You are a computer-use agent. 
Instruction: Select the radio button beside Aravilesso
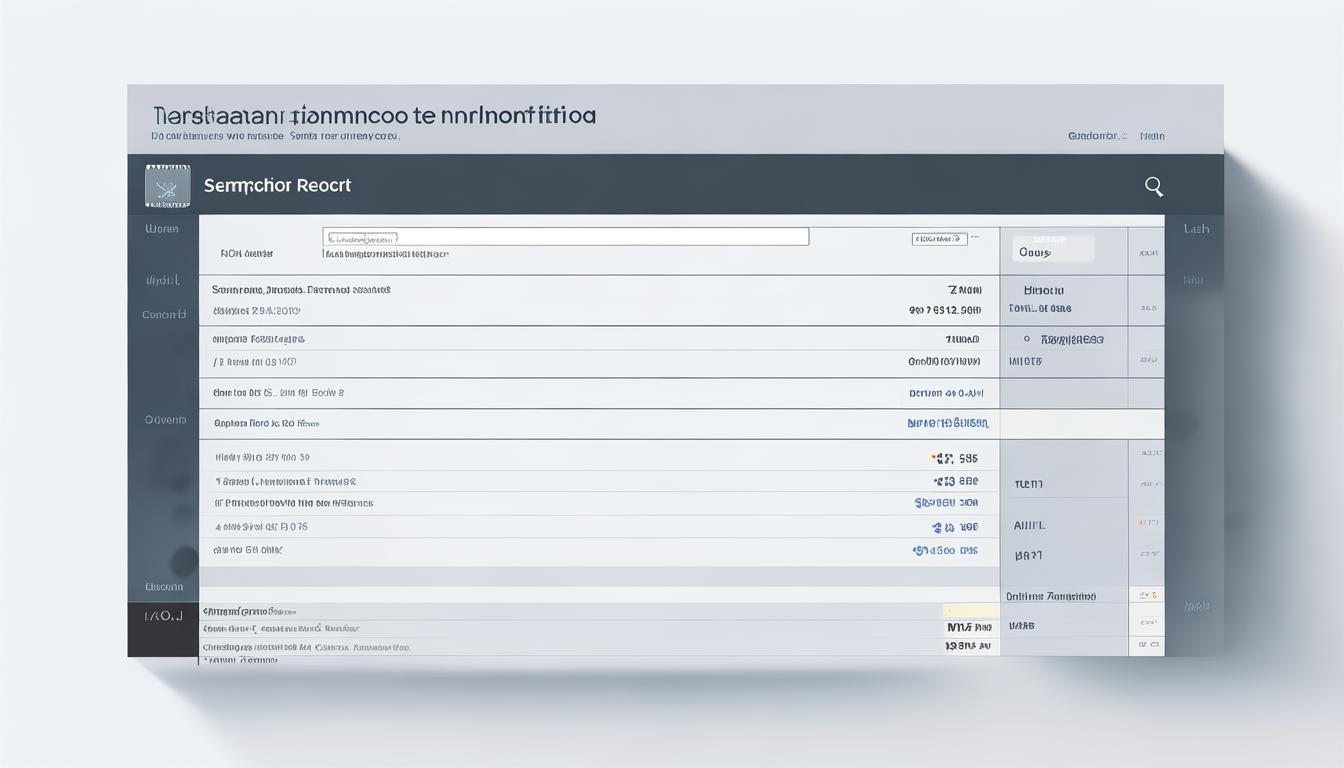[x=1027, y=340]
